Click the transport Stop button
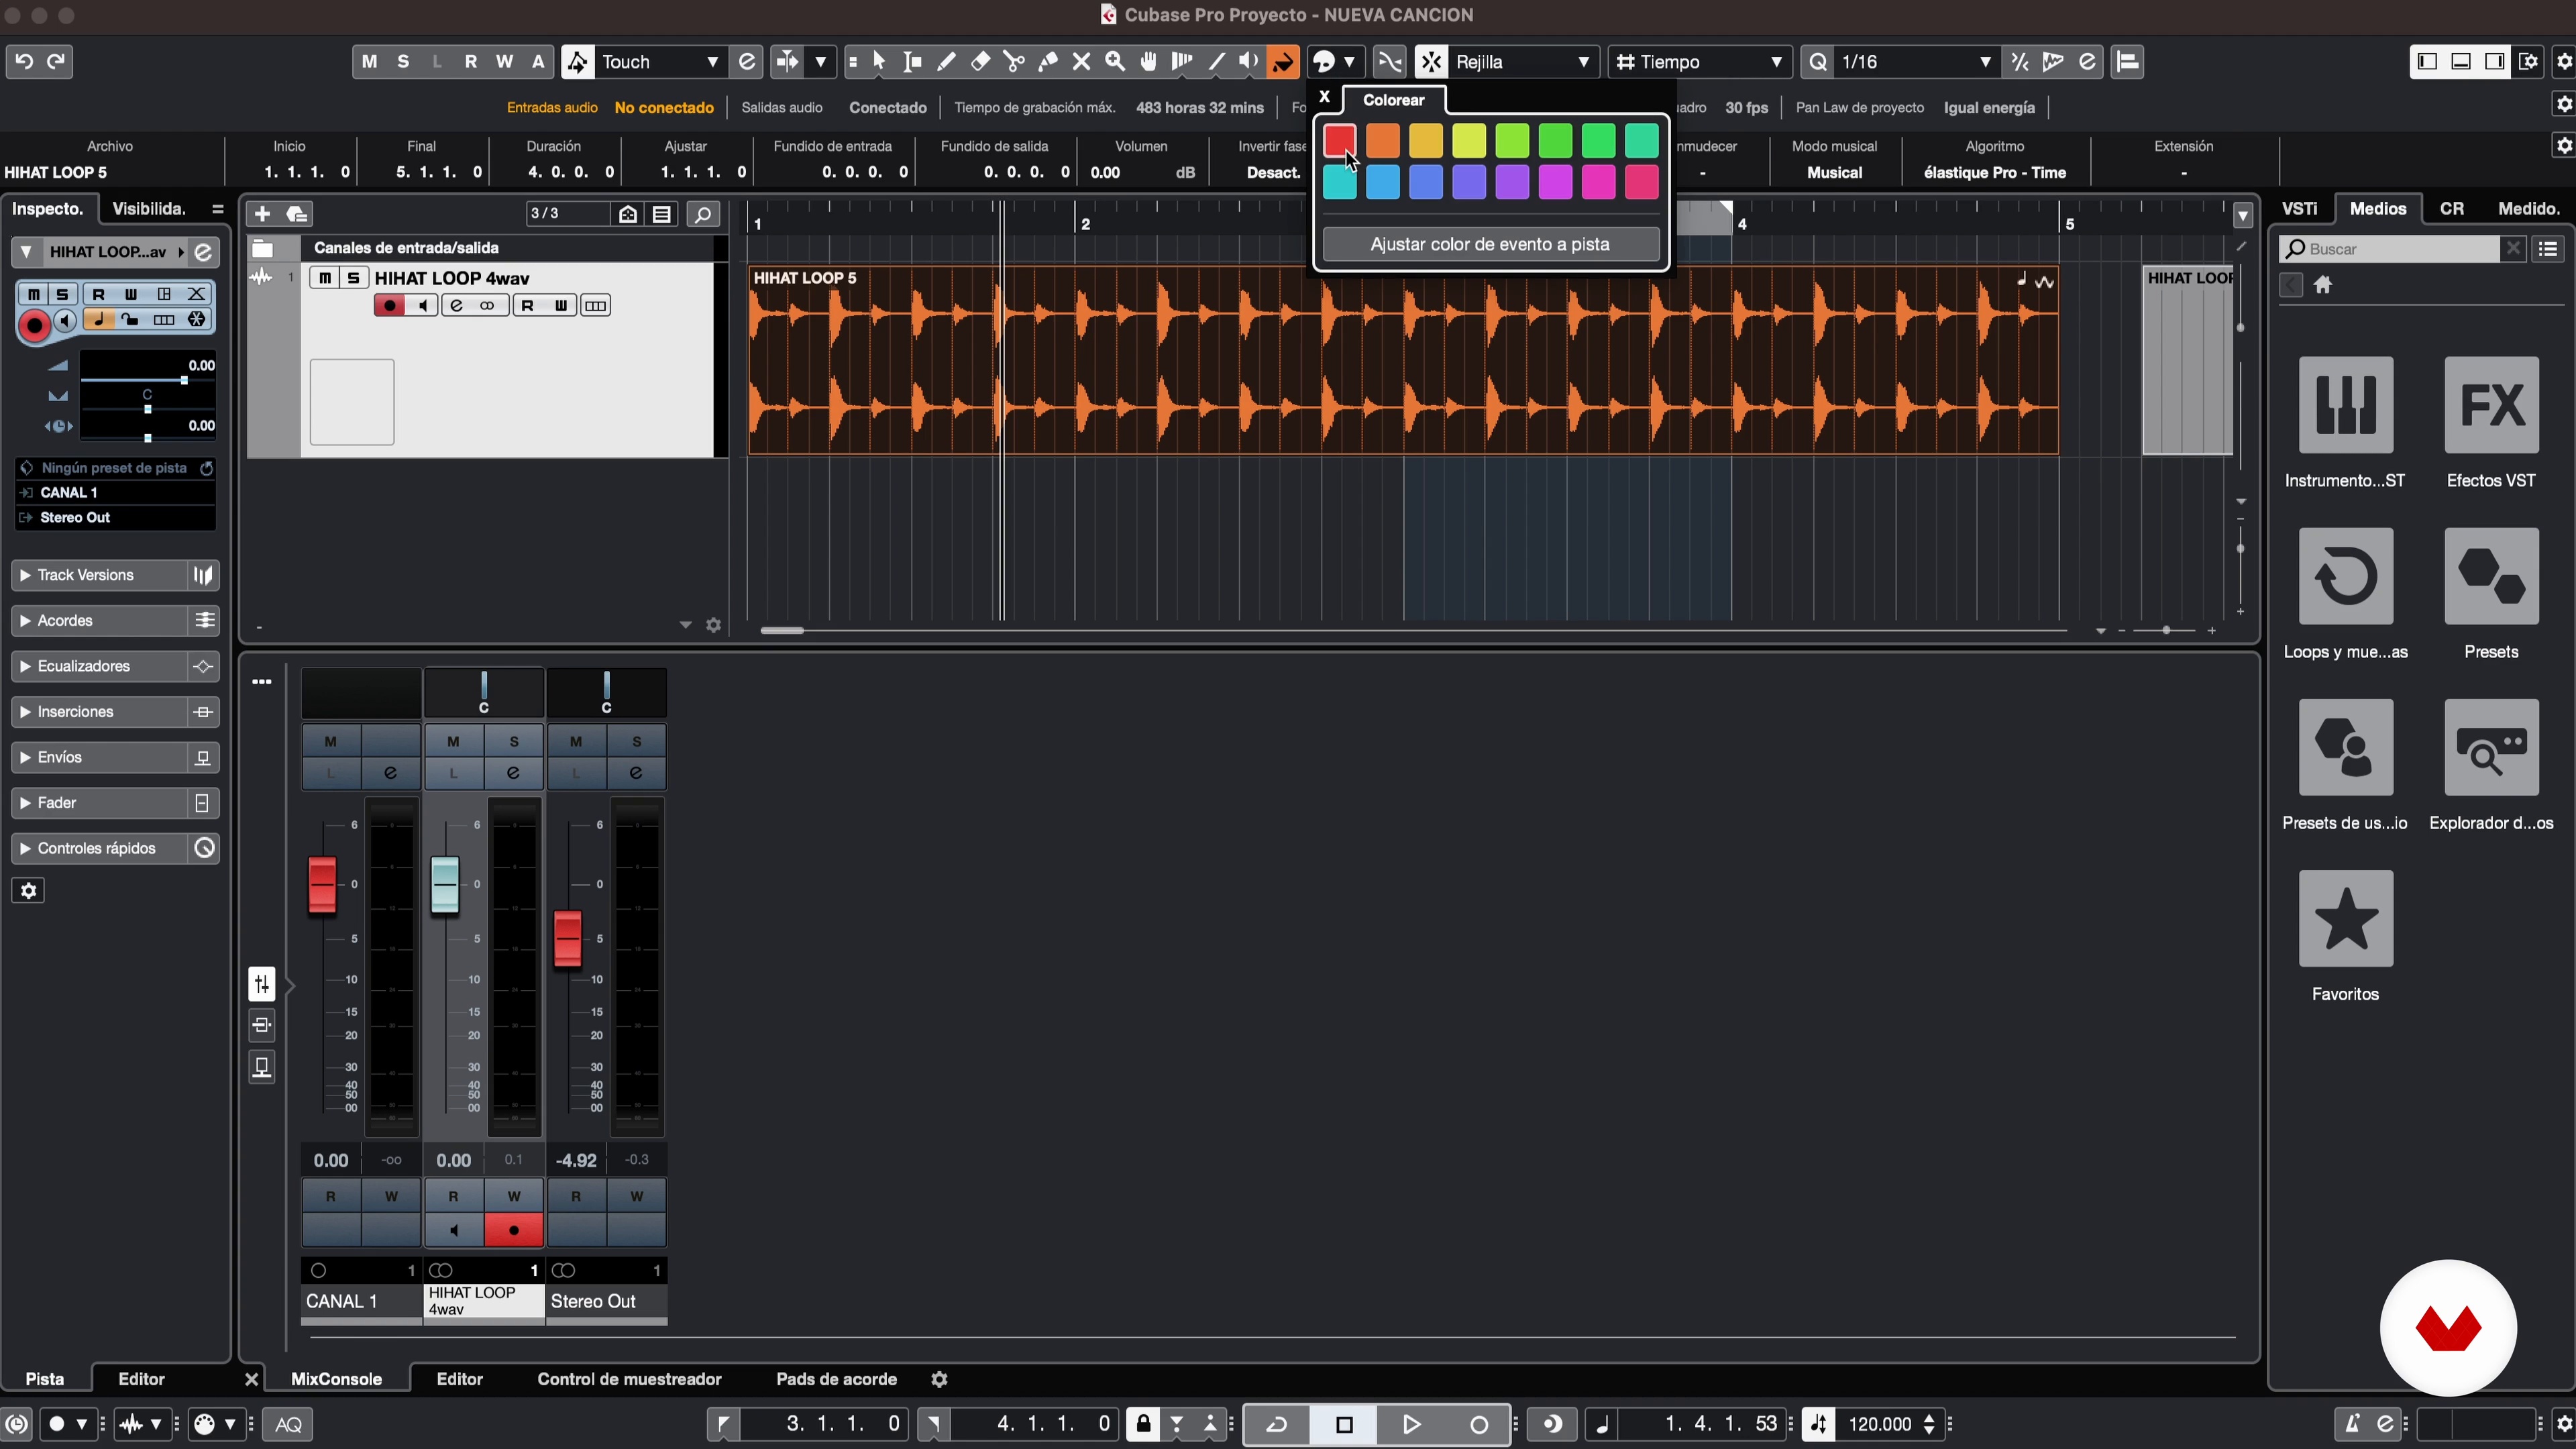 [x=1344, y=1424]
